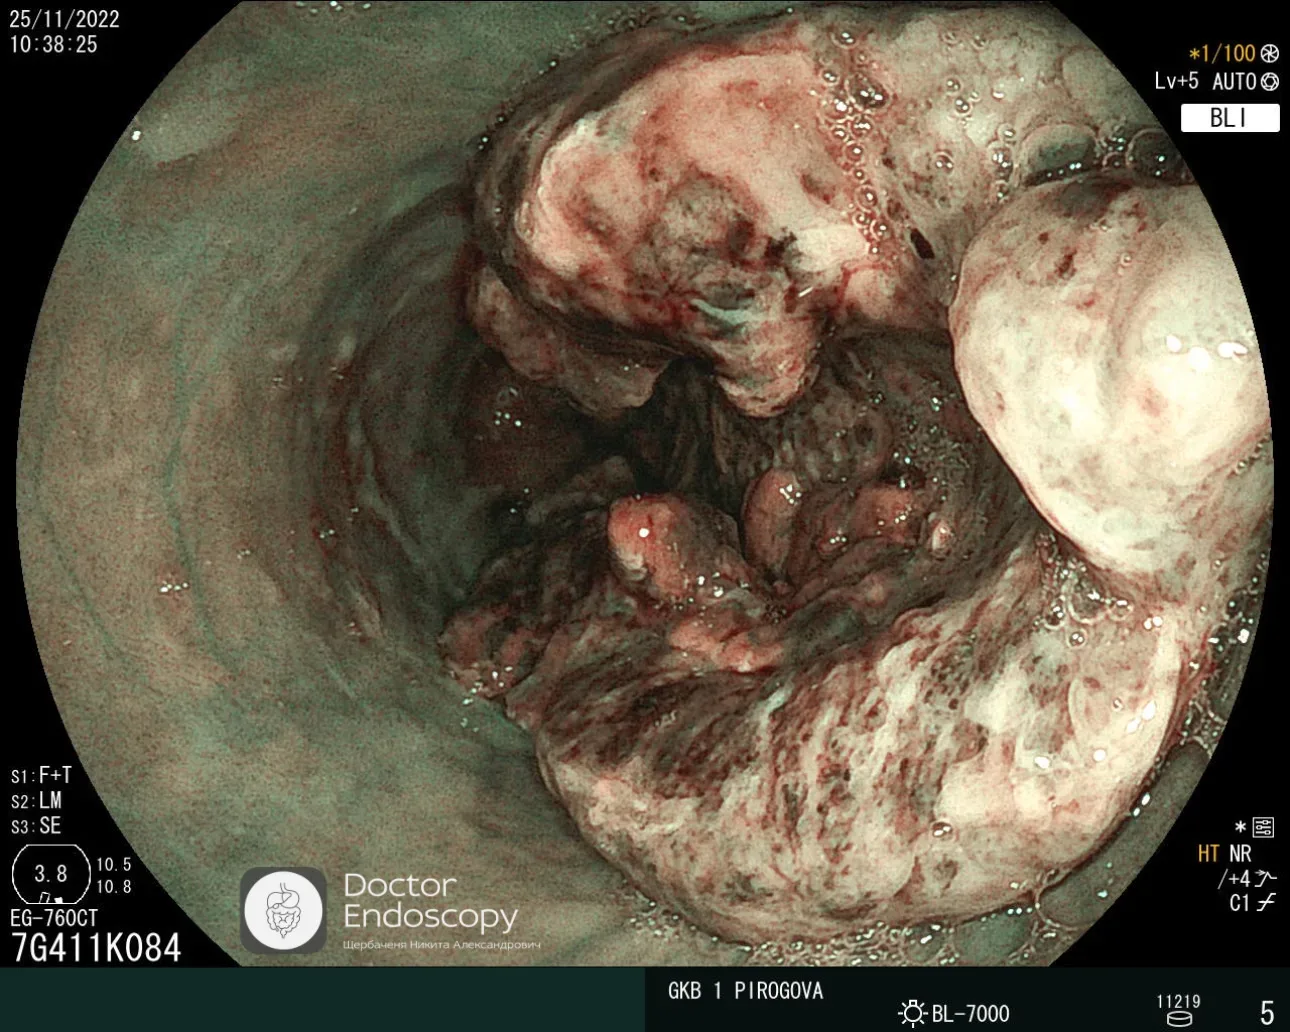Click the scope tip diagram showing 3.8
The height and width of the screenshot is (1032, 1290).
[51, 874]
